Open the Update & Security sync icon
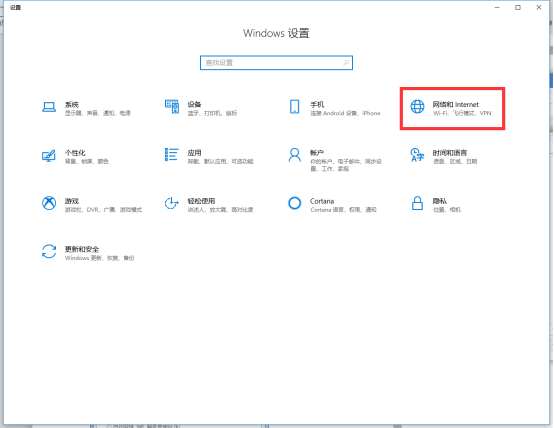554x428 pixels. (x=49, y=251)
